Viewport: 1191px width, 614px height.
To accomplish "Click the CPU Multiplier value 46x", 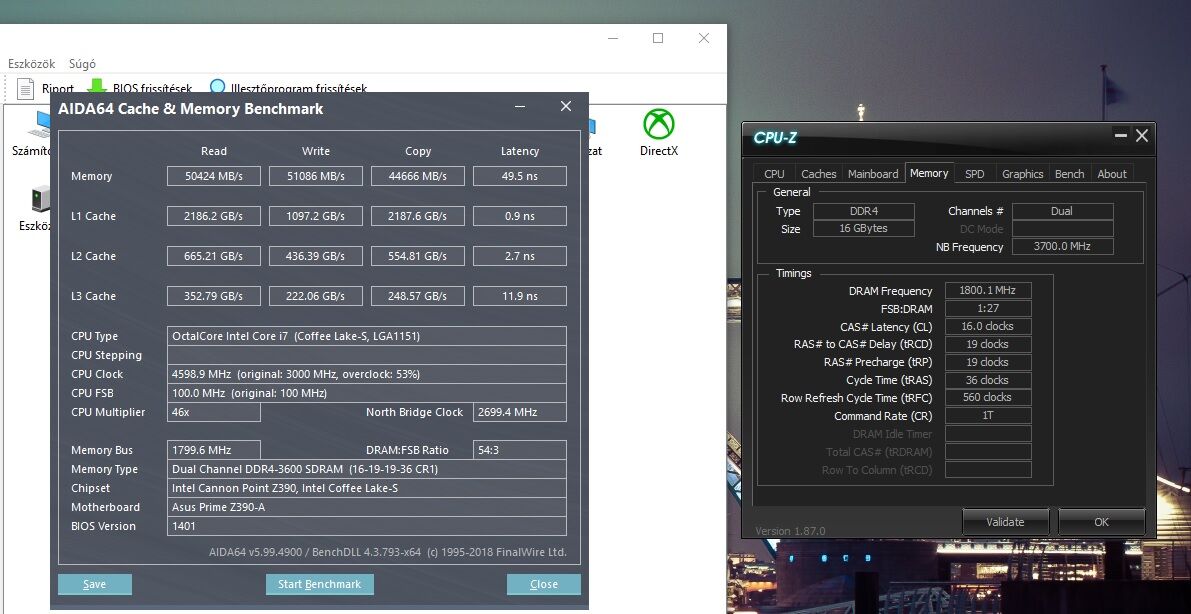I will (x=214, y=412).
